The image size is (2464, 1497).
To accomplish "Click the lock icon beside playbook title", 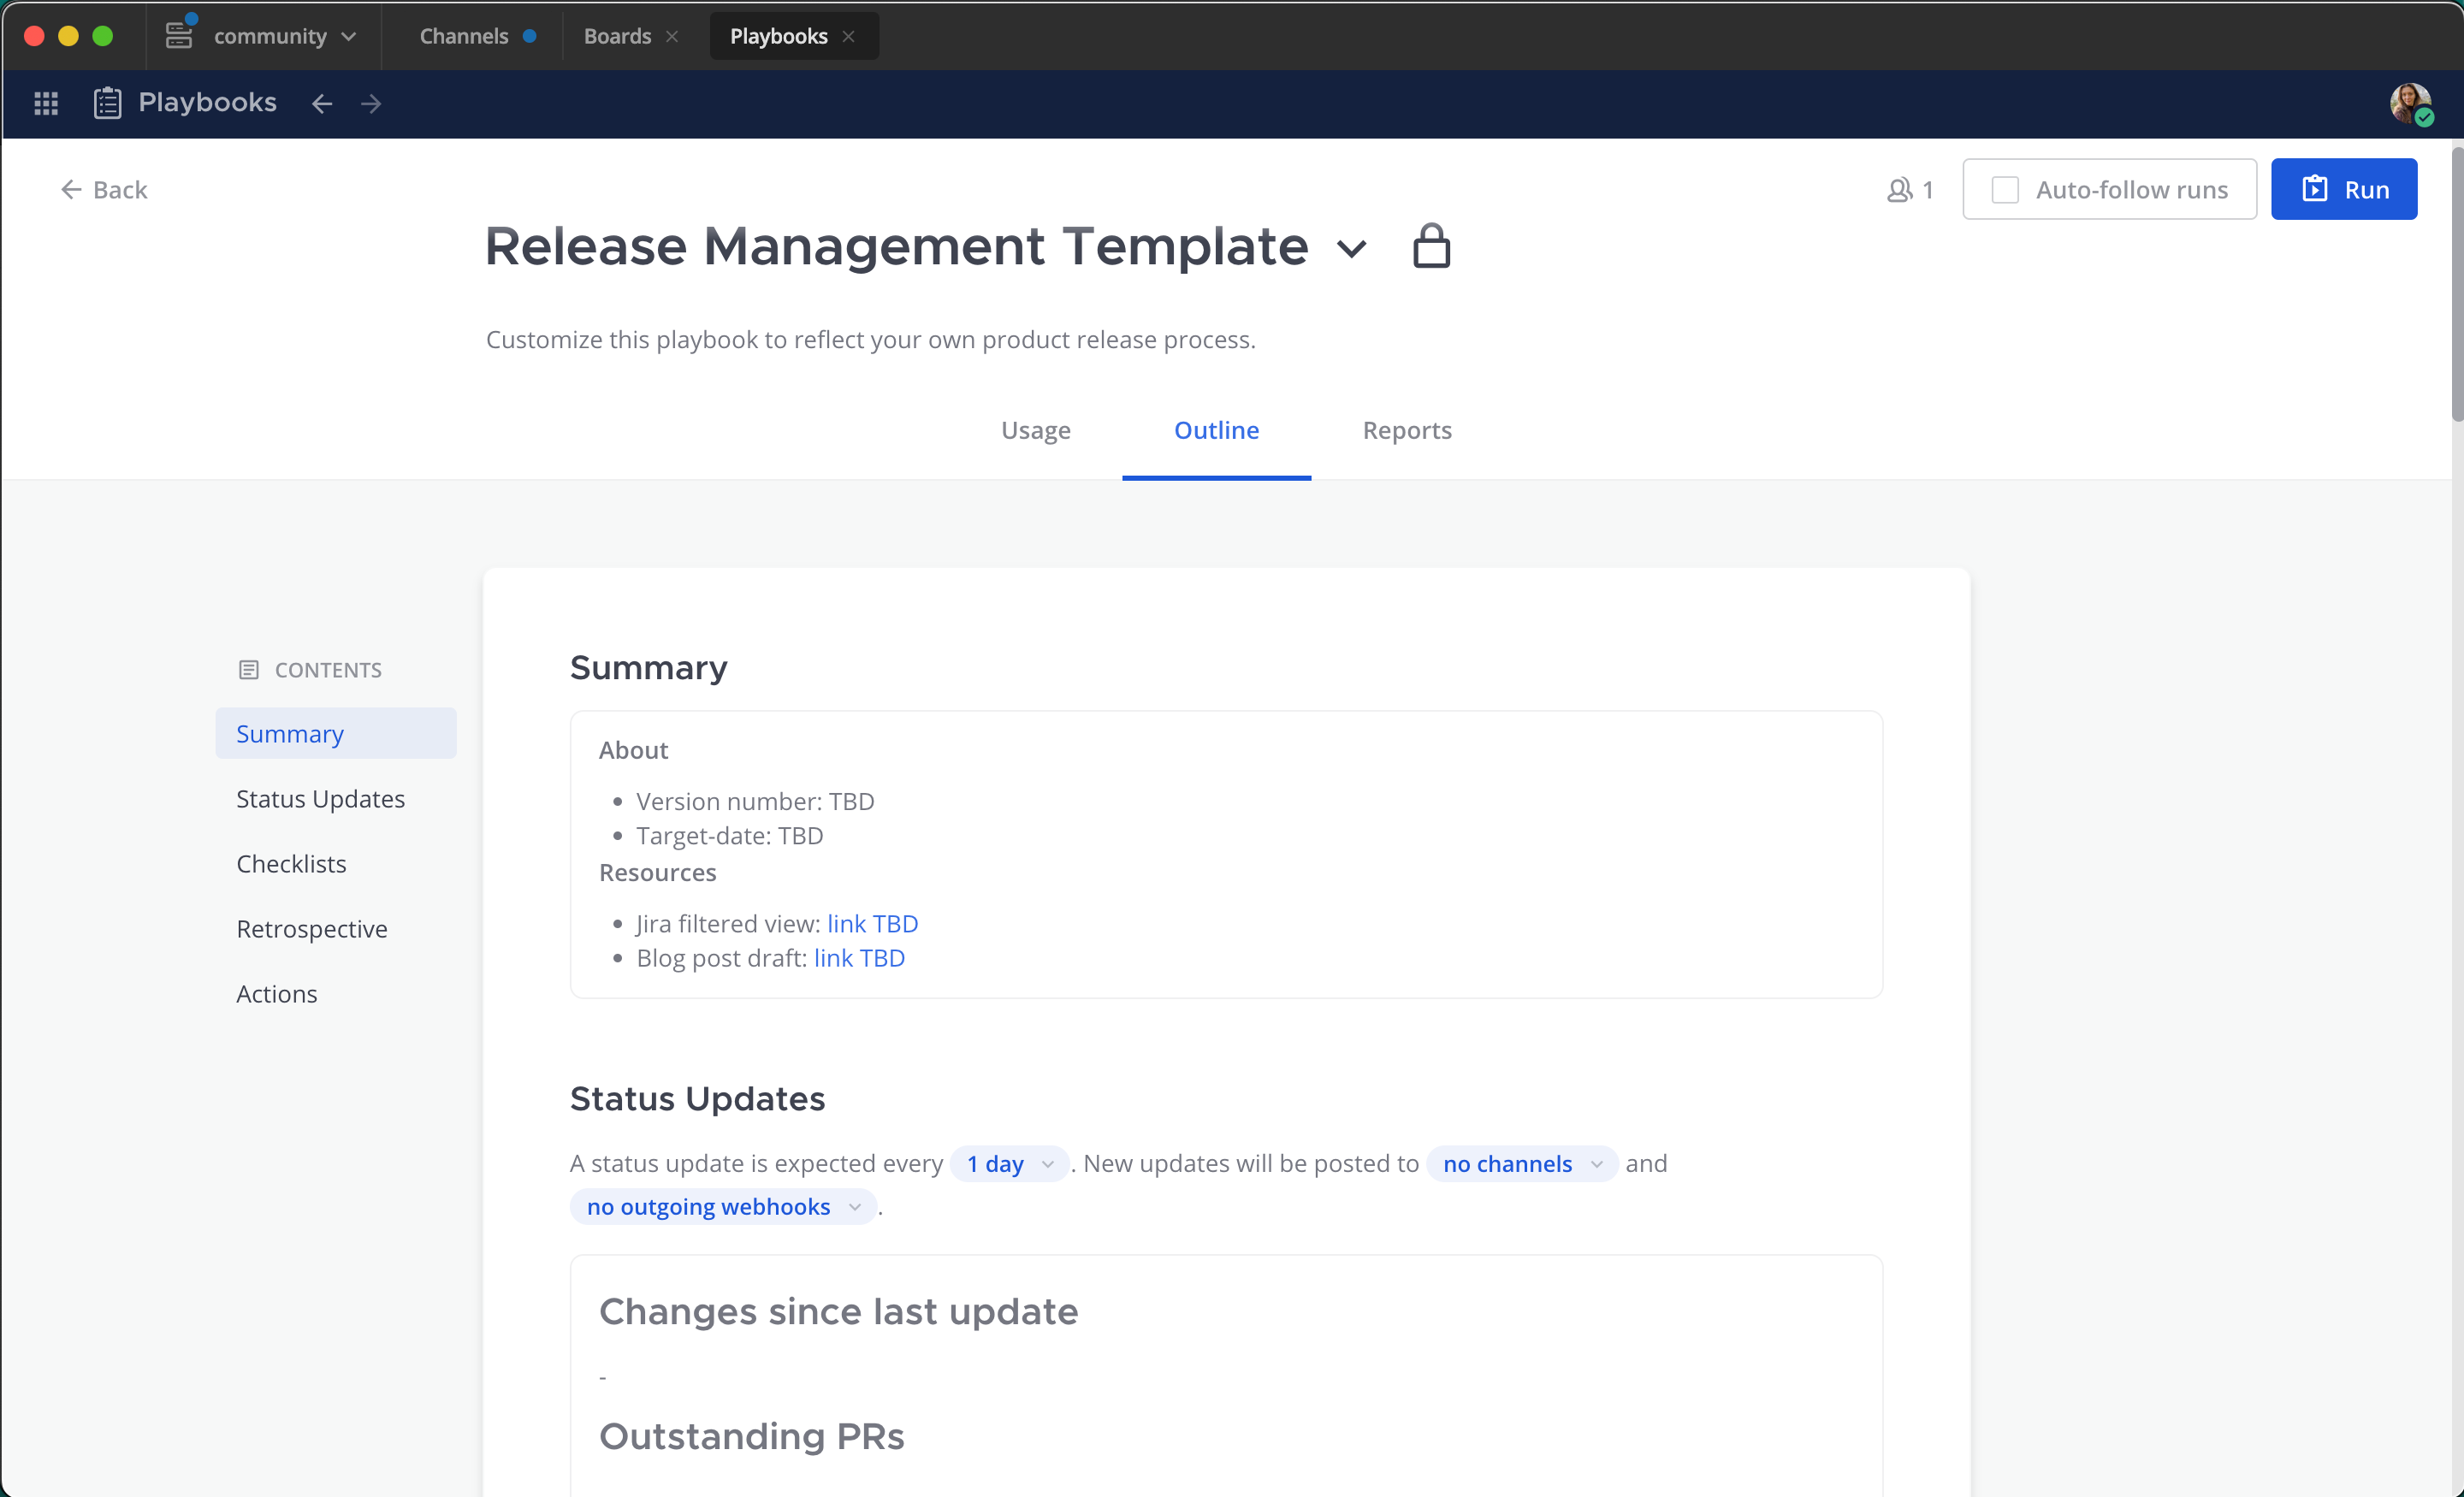I will 1431,246.
